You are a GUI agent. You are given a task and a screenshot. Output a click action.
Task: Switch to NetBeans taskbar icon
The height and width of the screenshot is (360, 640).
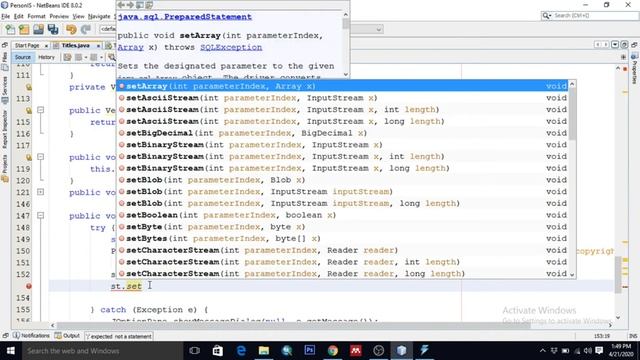(x=402, y=351)
